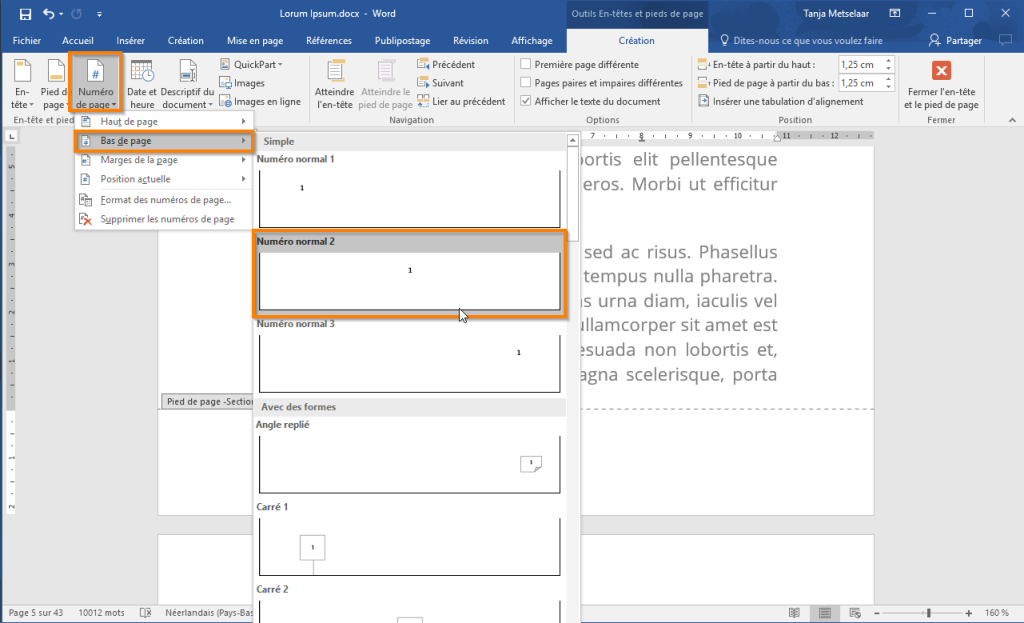Image resolution: width=1024 pixels, height=623 pixels.
Task: Close header and footer with red X
Action: tap(941, 71)
